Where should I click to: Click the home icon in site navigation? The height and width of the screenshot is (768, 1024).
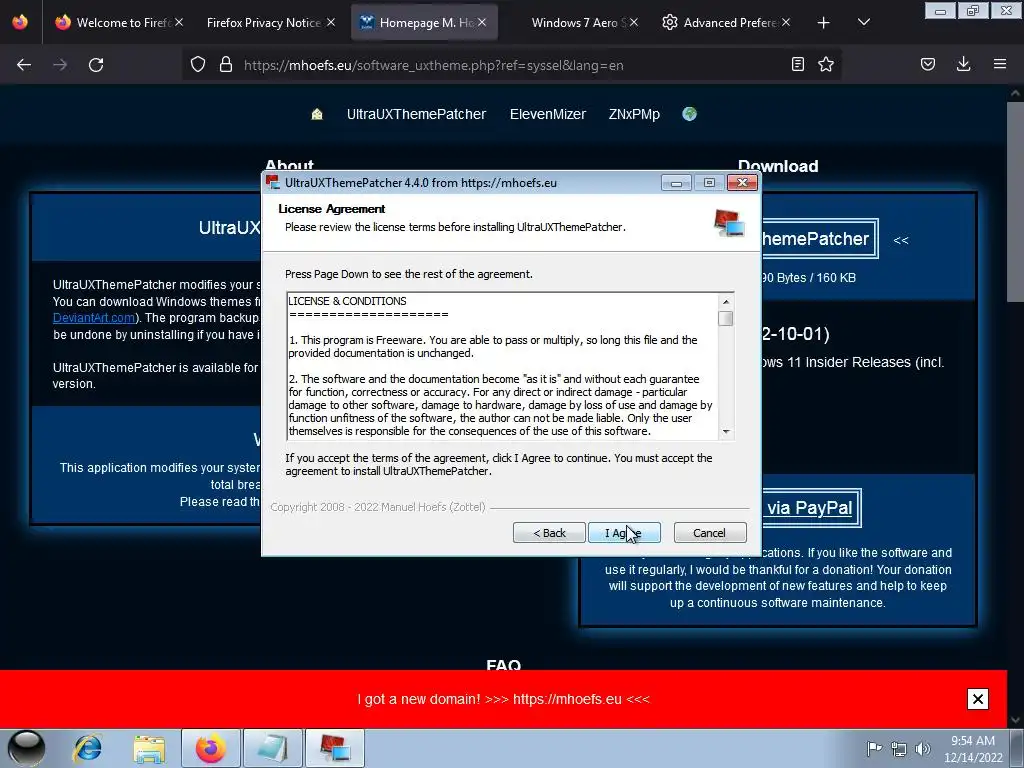[317, 114]
